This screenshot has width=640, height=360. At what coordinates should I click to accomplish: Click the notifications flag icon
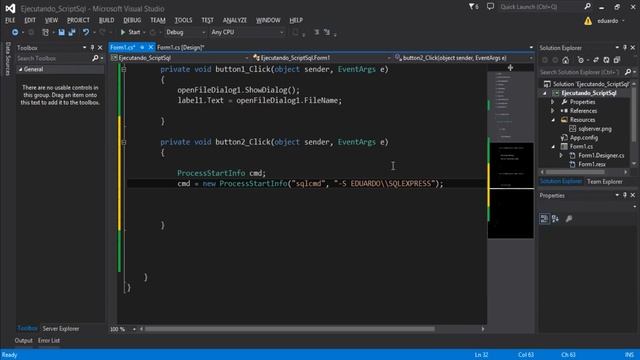click(473, 7)
